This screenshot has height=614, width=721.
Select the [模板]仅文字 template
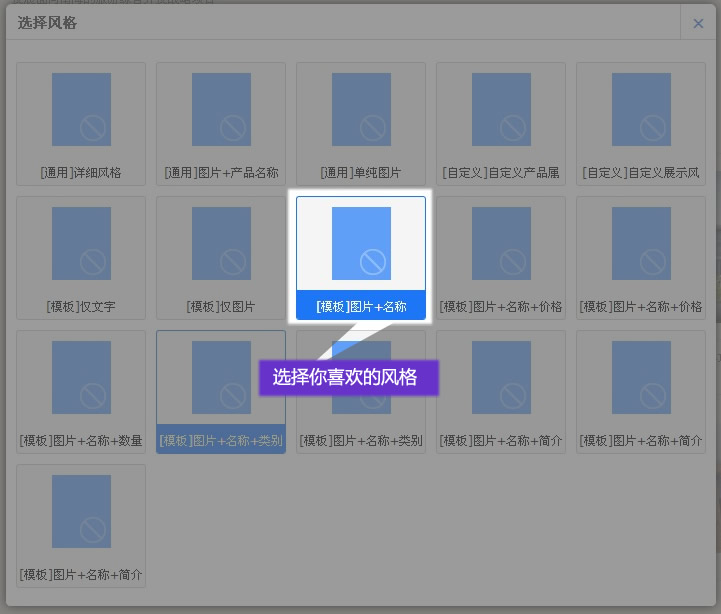coord(81,257)
